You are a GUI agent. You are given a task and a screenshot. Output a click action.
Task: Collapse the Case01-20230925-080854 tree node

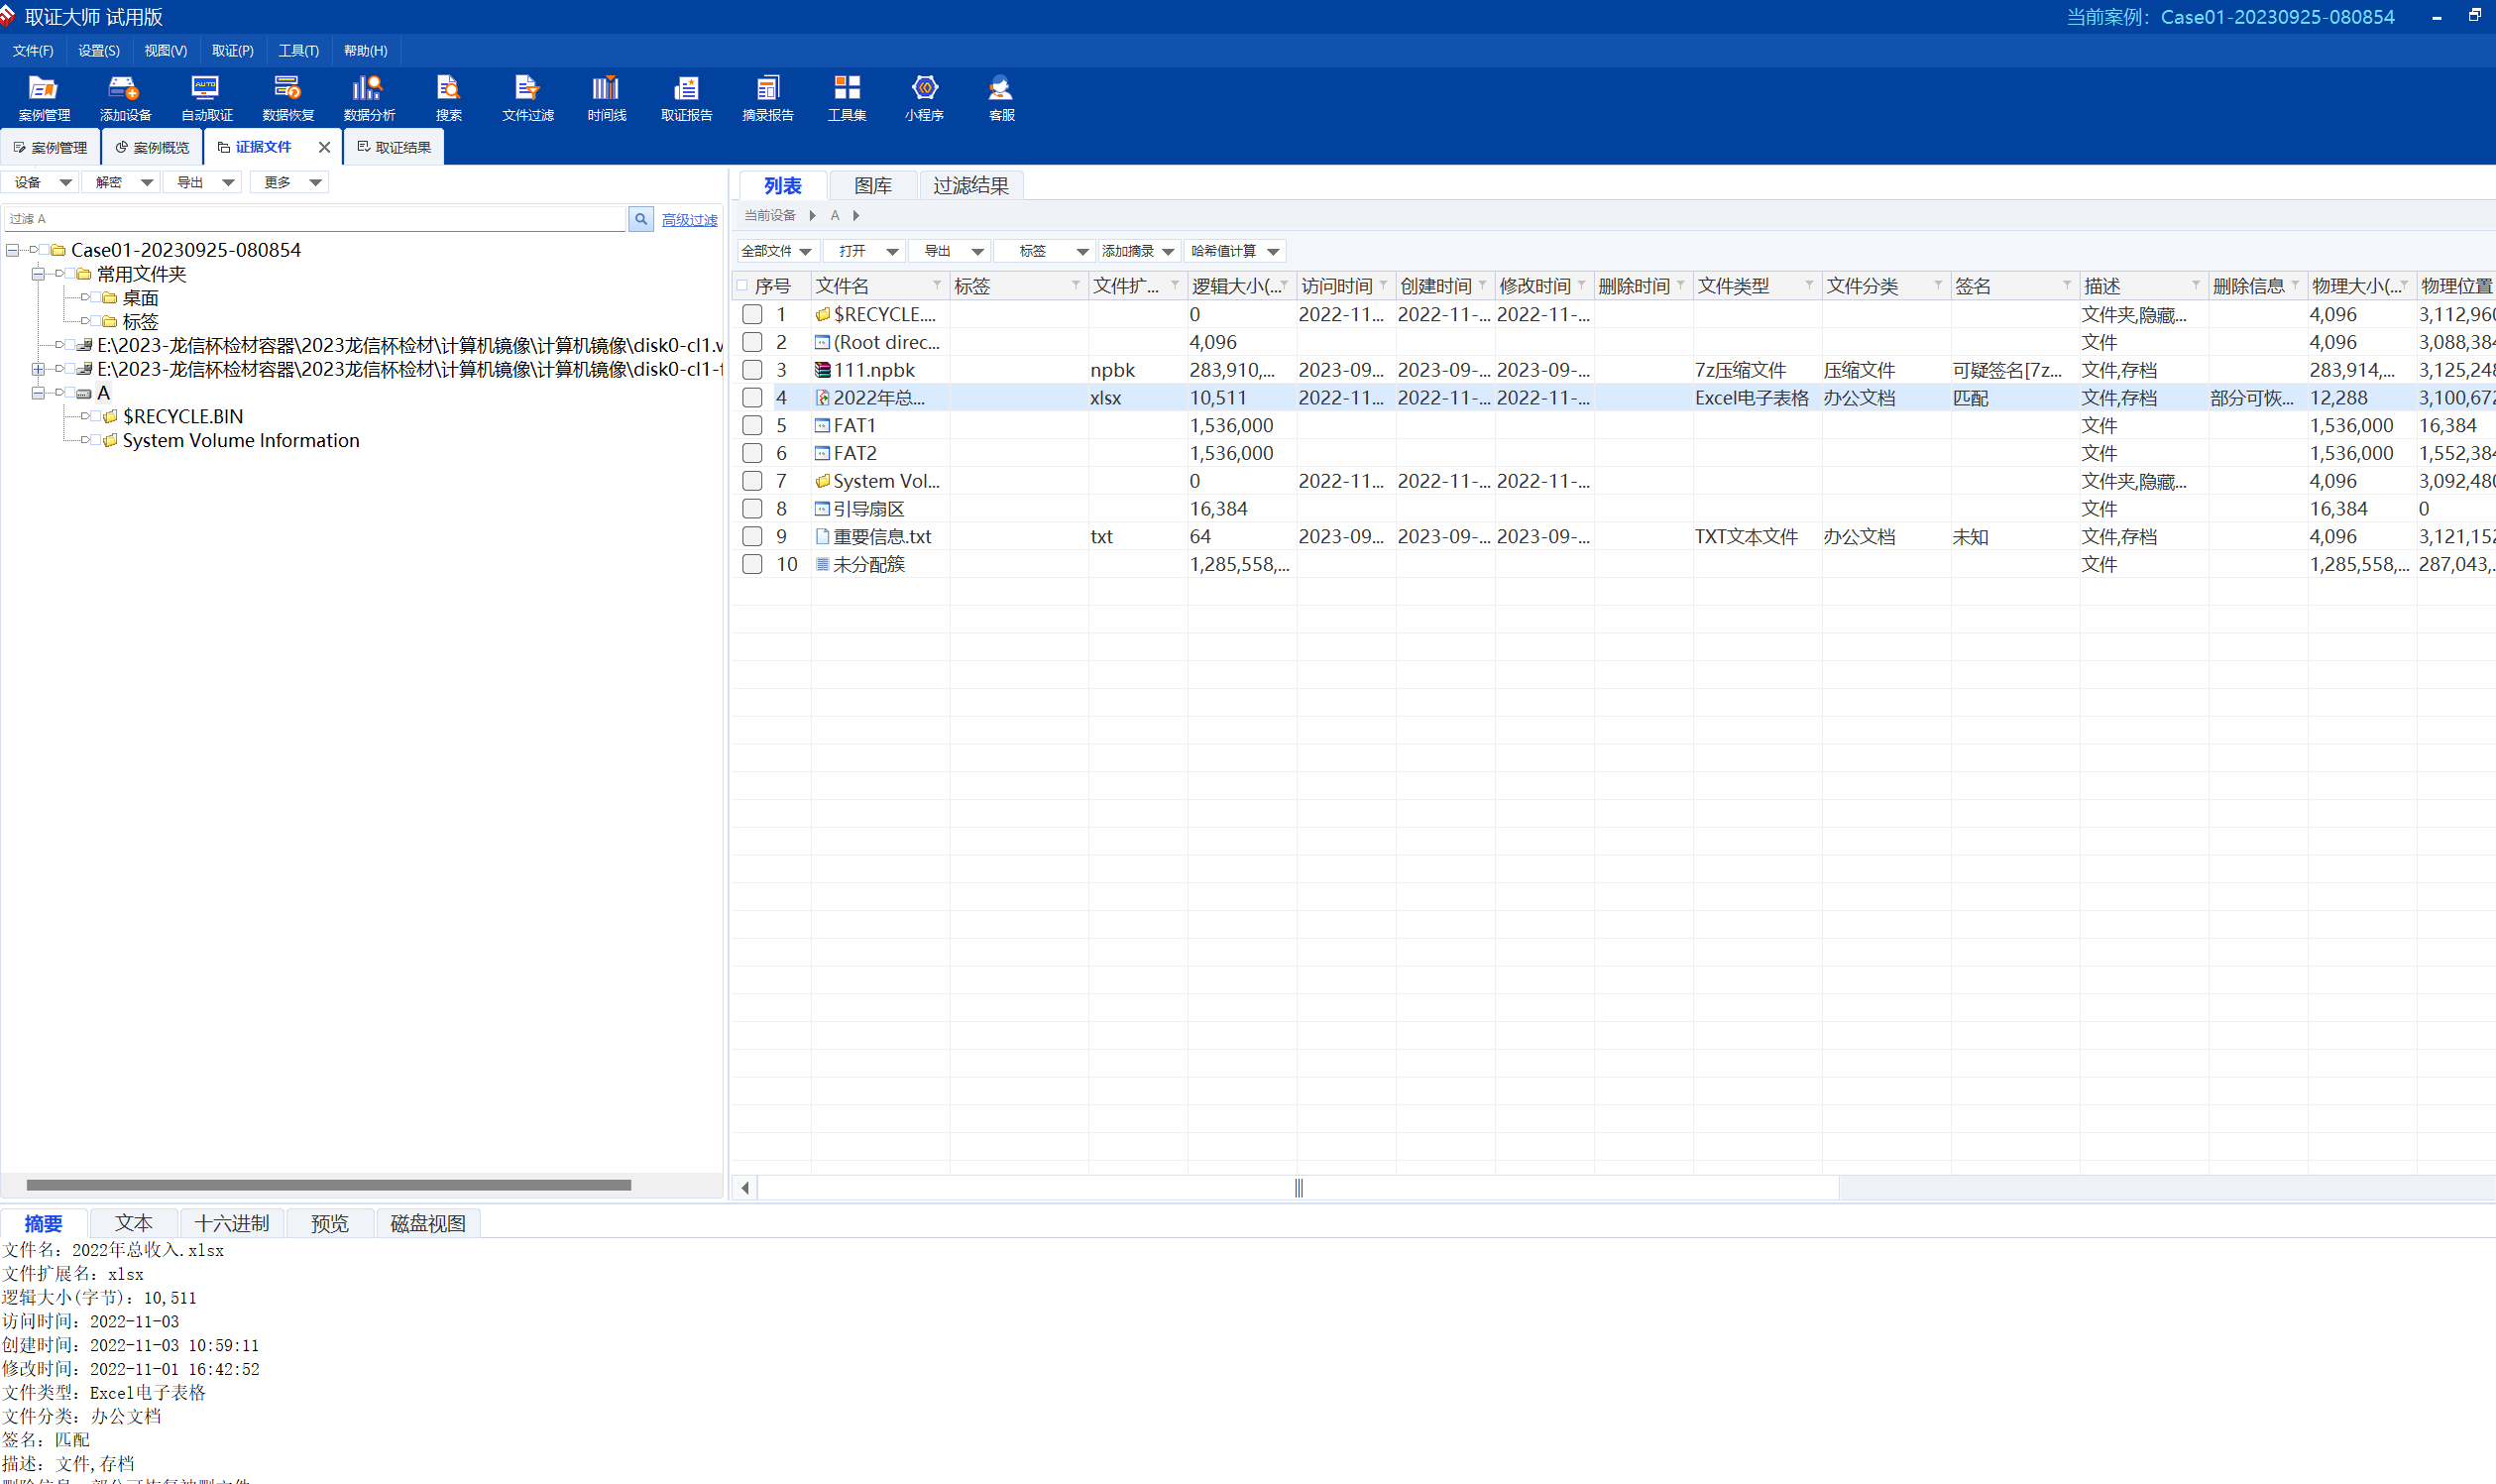[12, 250]
